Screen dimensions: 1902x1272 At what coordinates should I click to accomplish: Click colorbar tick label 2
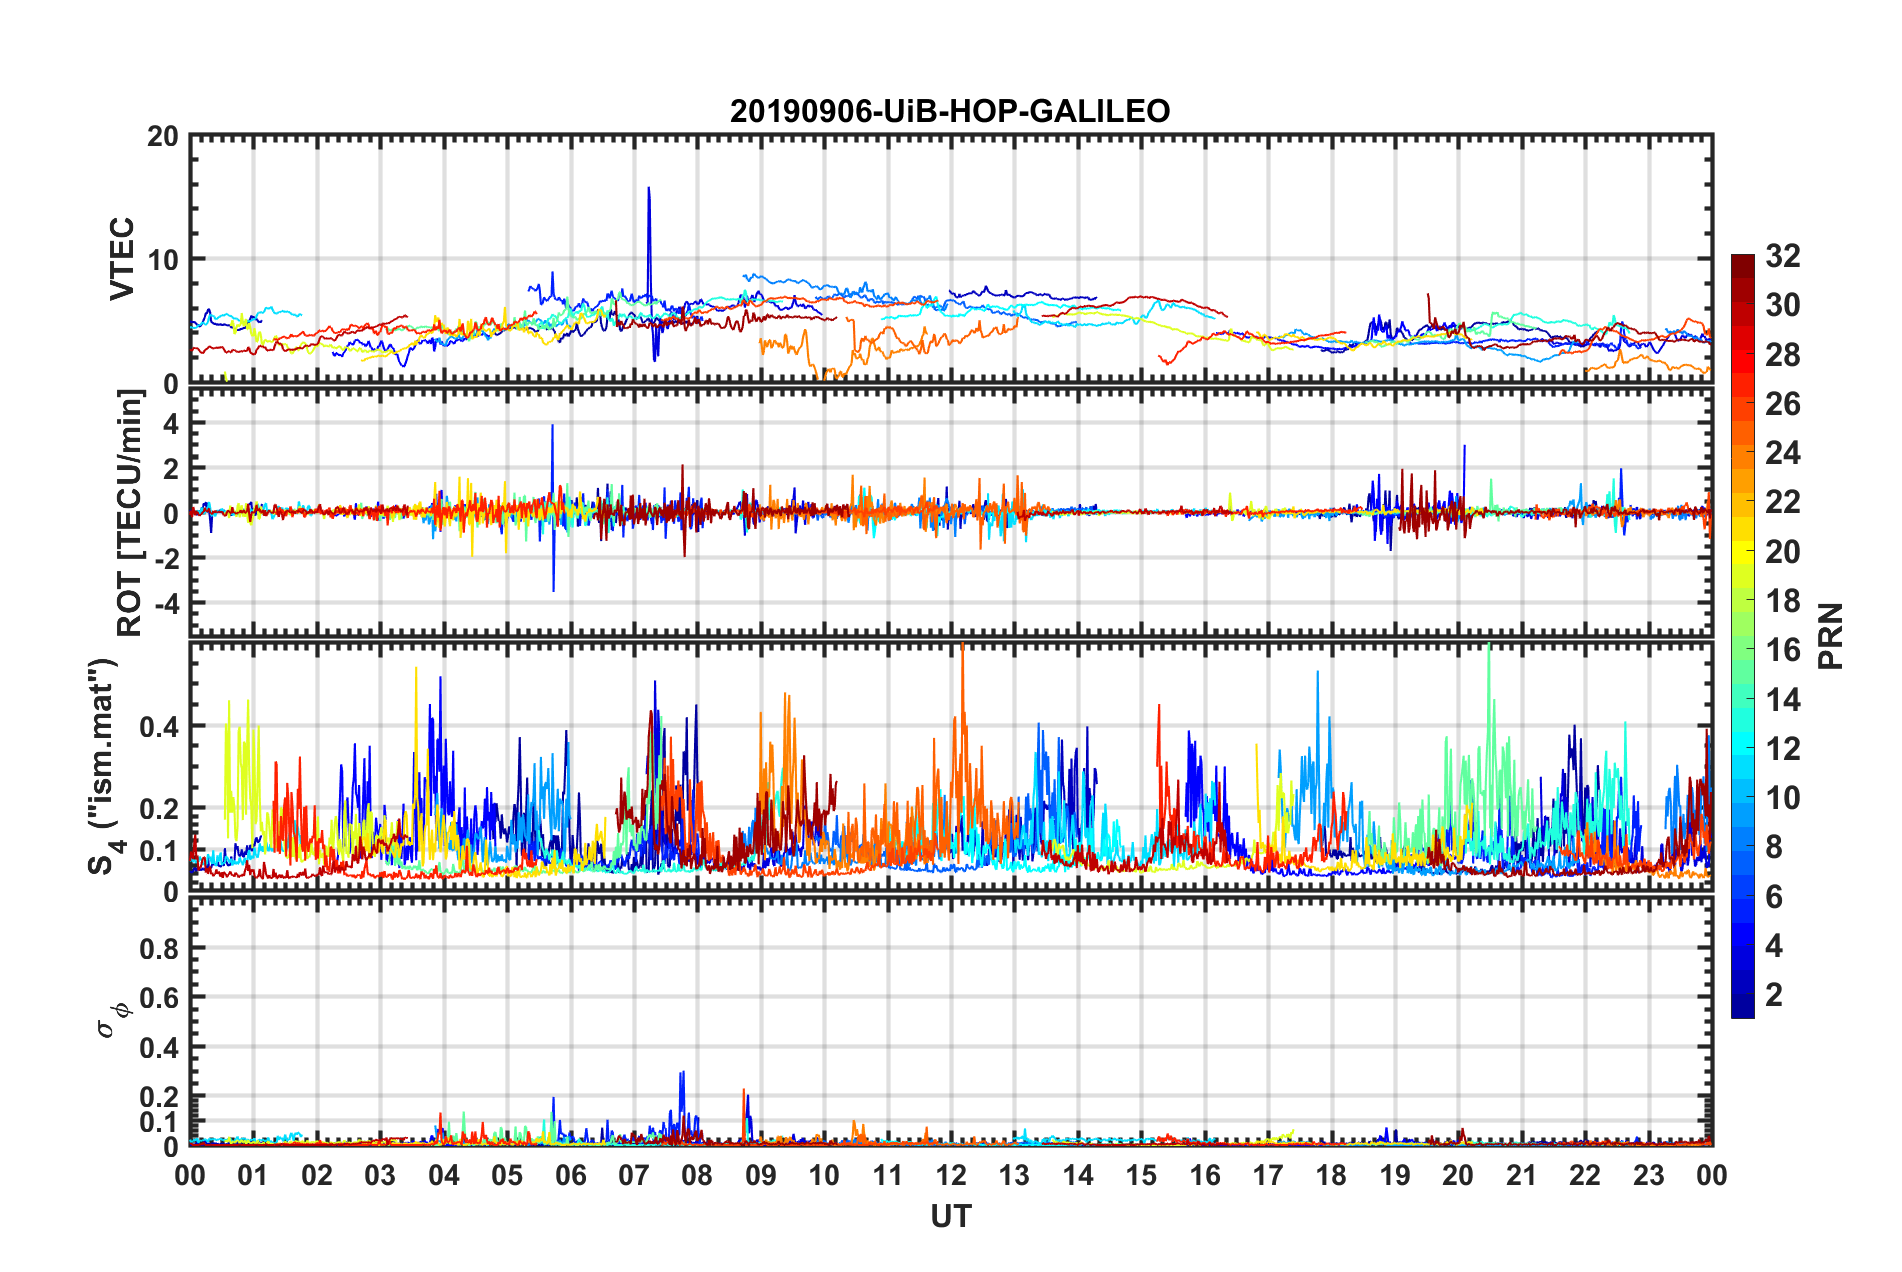1774,995
